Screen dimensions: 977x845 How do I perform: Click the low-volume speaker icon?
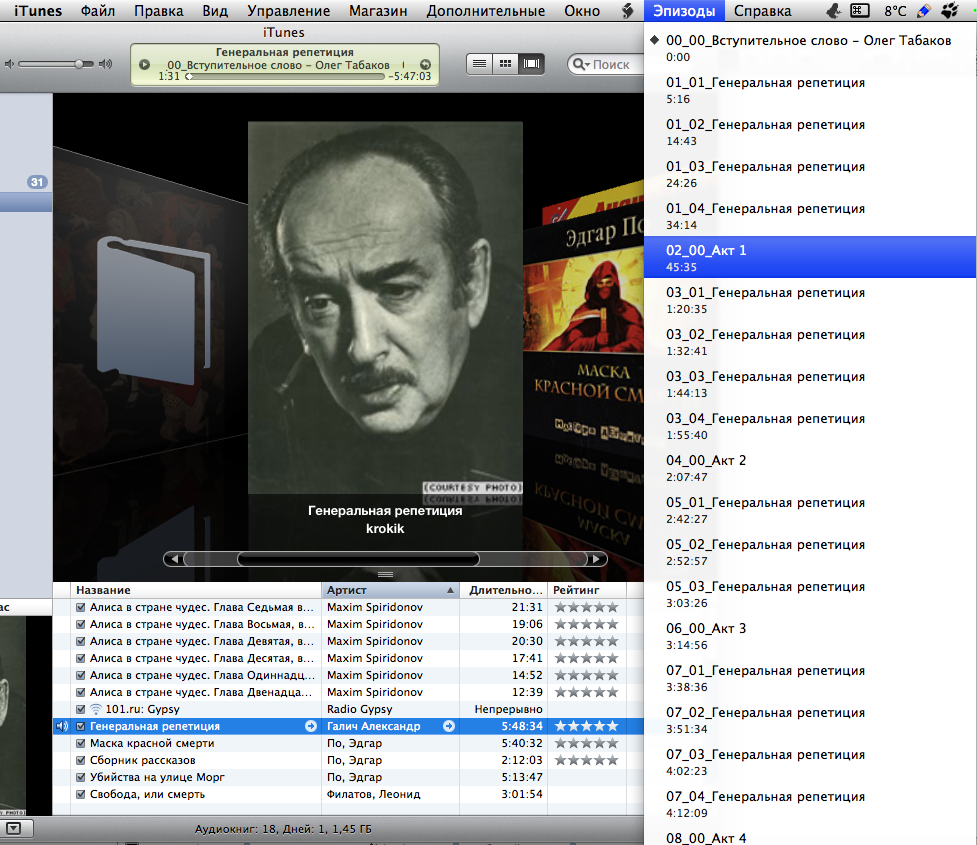(x=9, y=64)
